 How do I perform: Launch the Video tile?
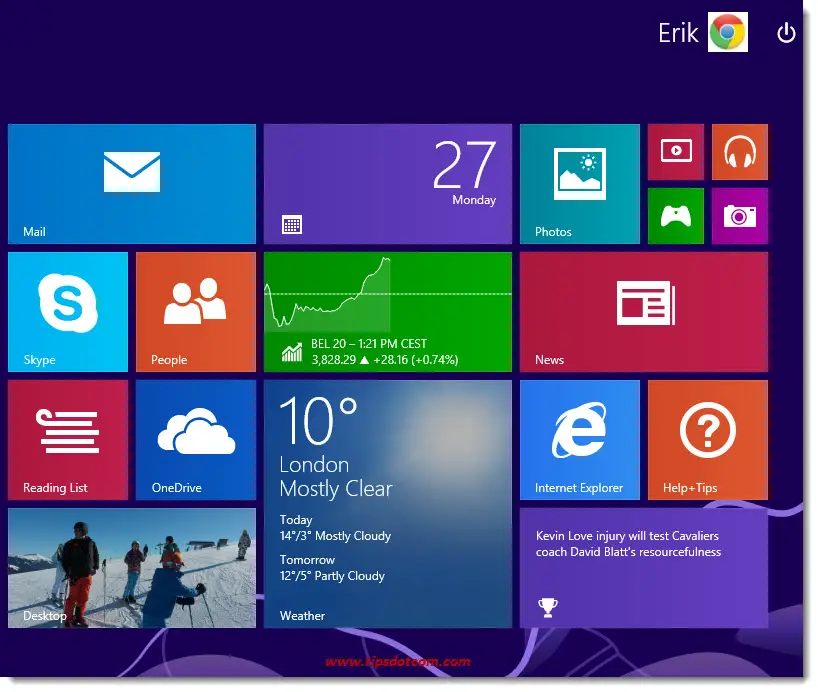click(x=676, y=152)
